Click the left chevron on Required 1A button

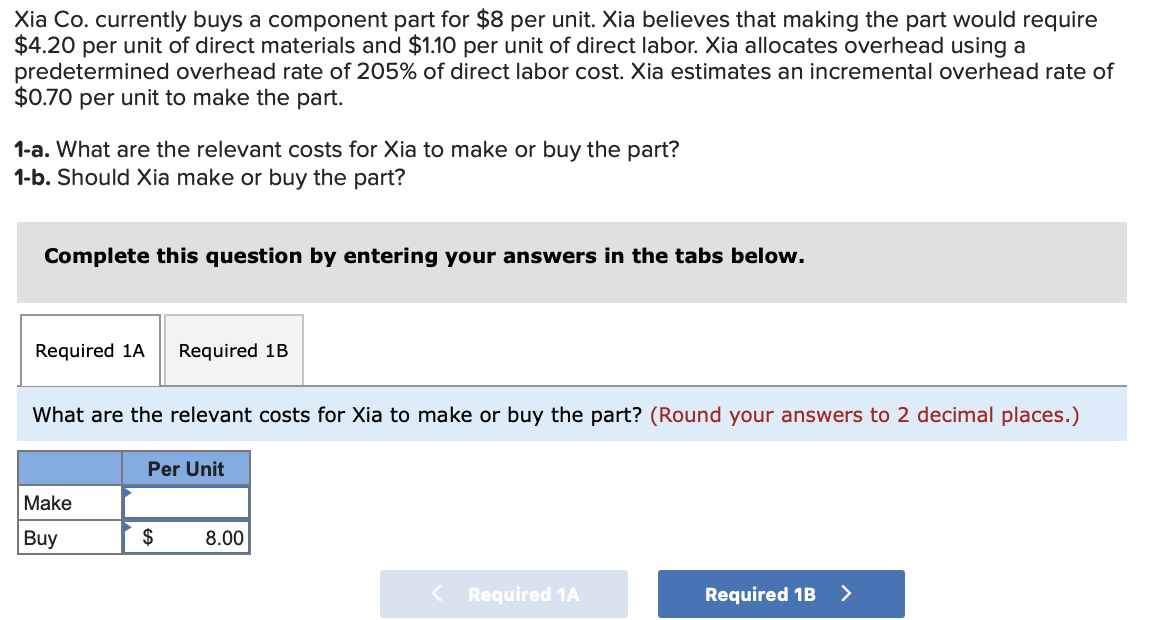[435, 593]
